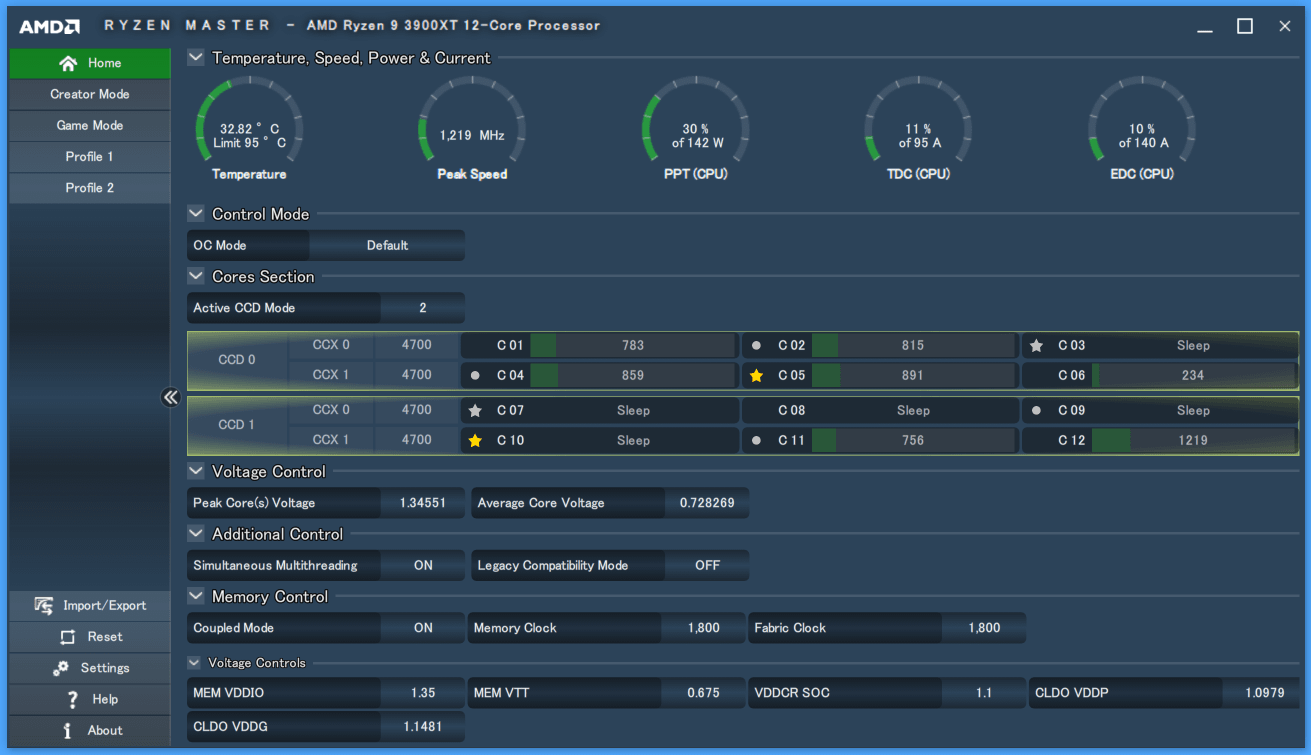Collapse the Control Mode section
The width and height of the screenshot is (1311, 755).
tap(196, 214)
